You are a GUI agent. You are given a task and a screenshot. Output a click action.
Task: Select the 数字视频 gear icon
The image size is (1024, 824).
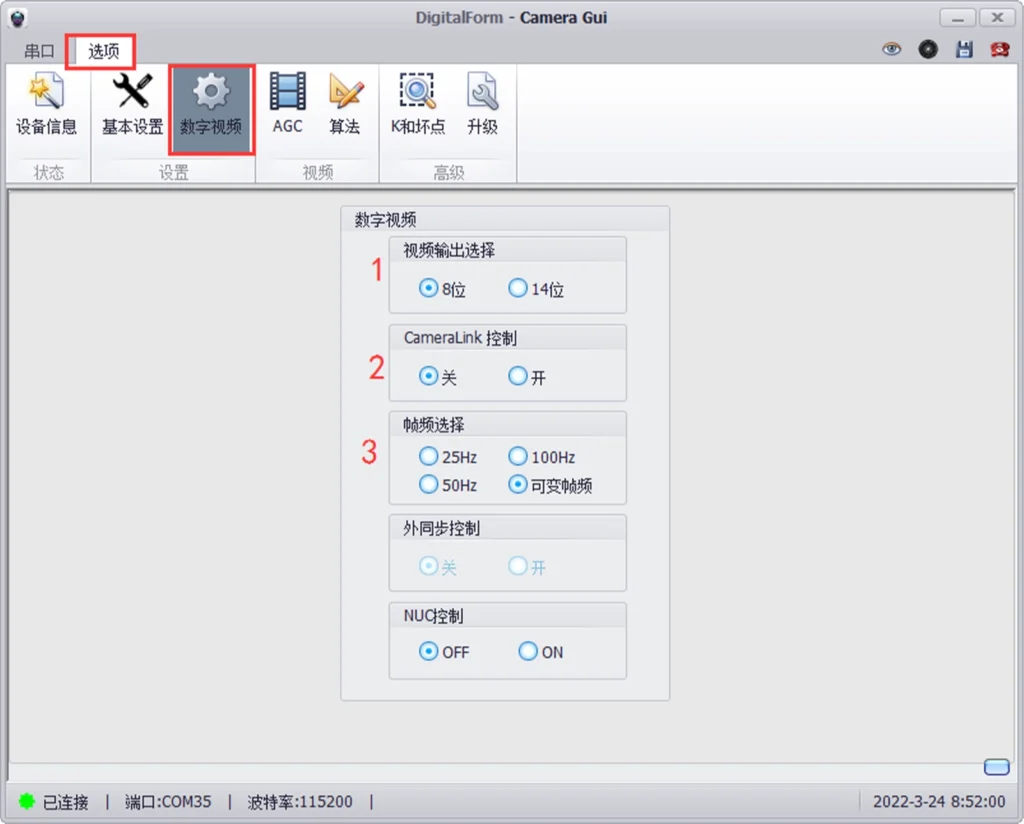point(210,105)
